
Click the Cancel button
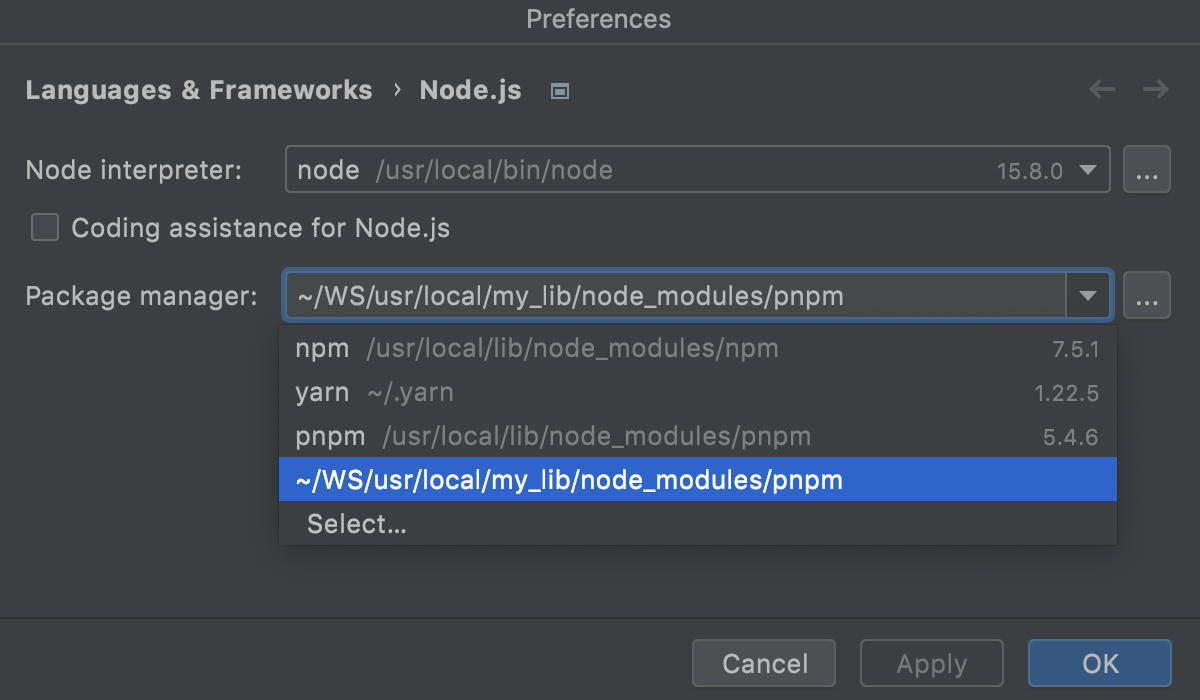[763, 663]
